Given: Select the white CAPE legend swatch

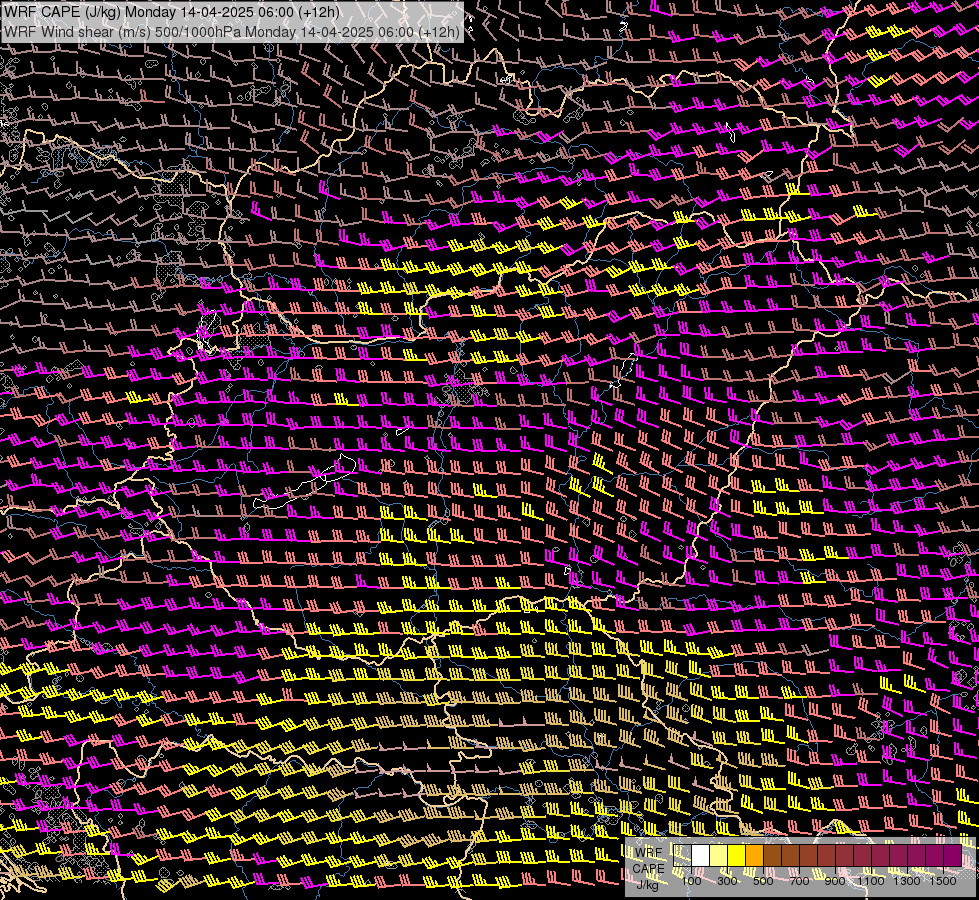Looking at the screenshot, I should coord(701,856).
